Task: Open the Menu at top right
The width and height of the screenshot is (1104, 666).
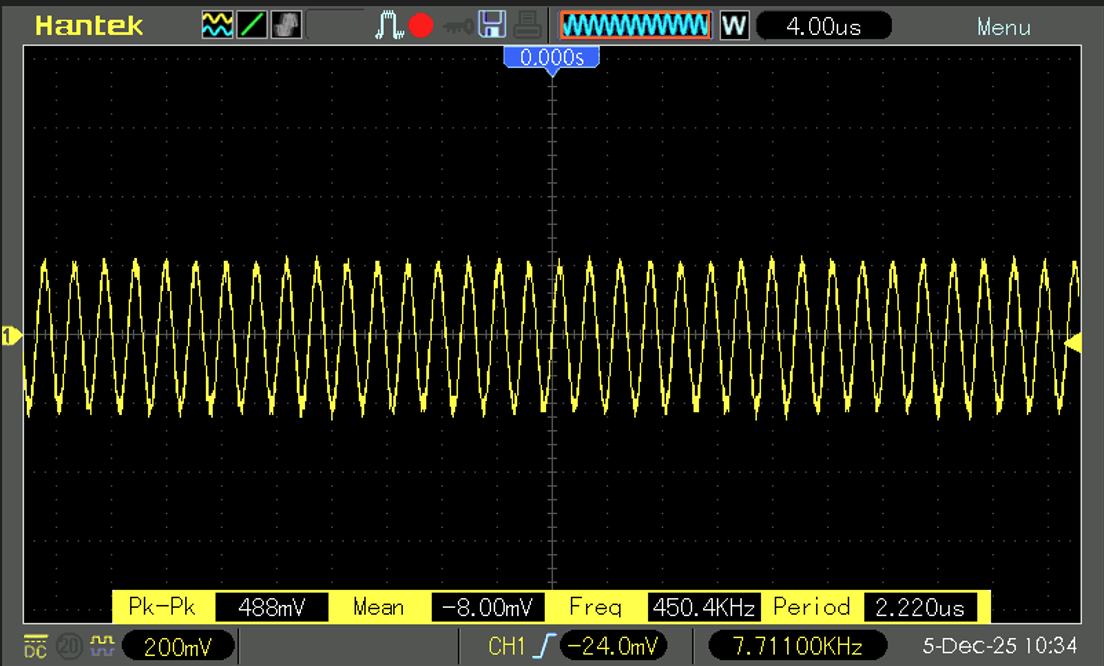Action: pos(1003,27)
